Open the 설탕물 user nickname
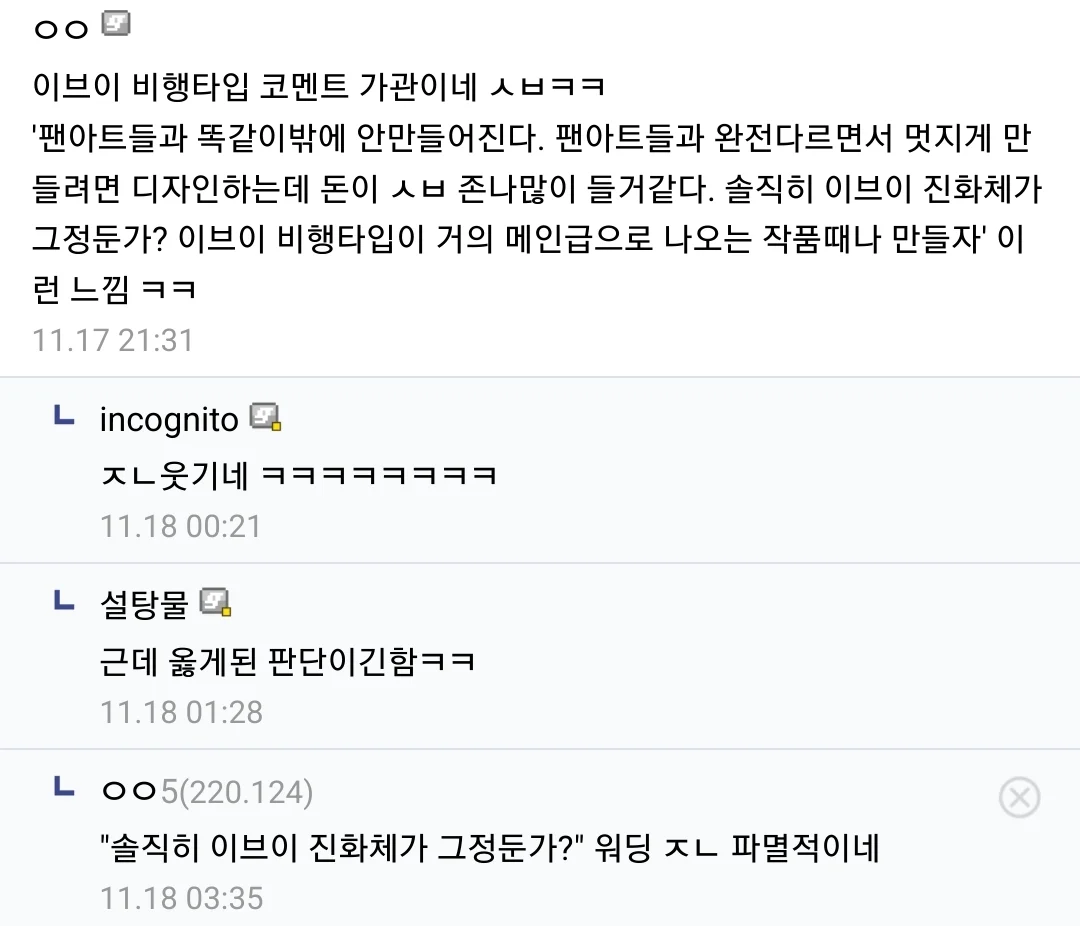Image resolution: width=1080 pixels, height=926 pixels. (144, 604)
